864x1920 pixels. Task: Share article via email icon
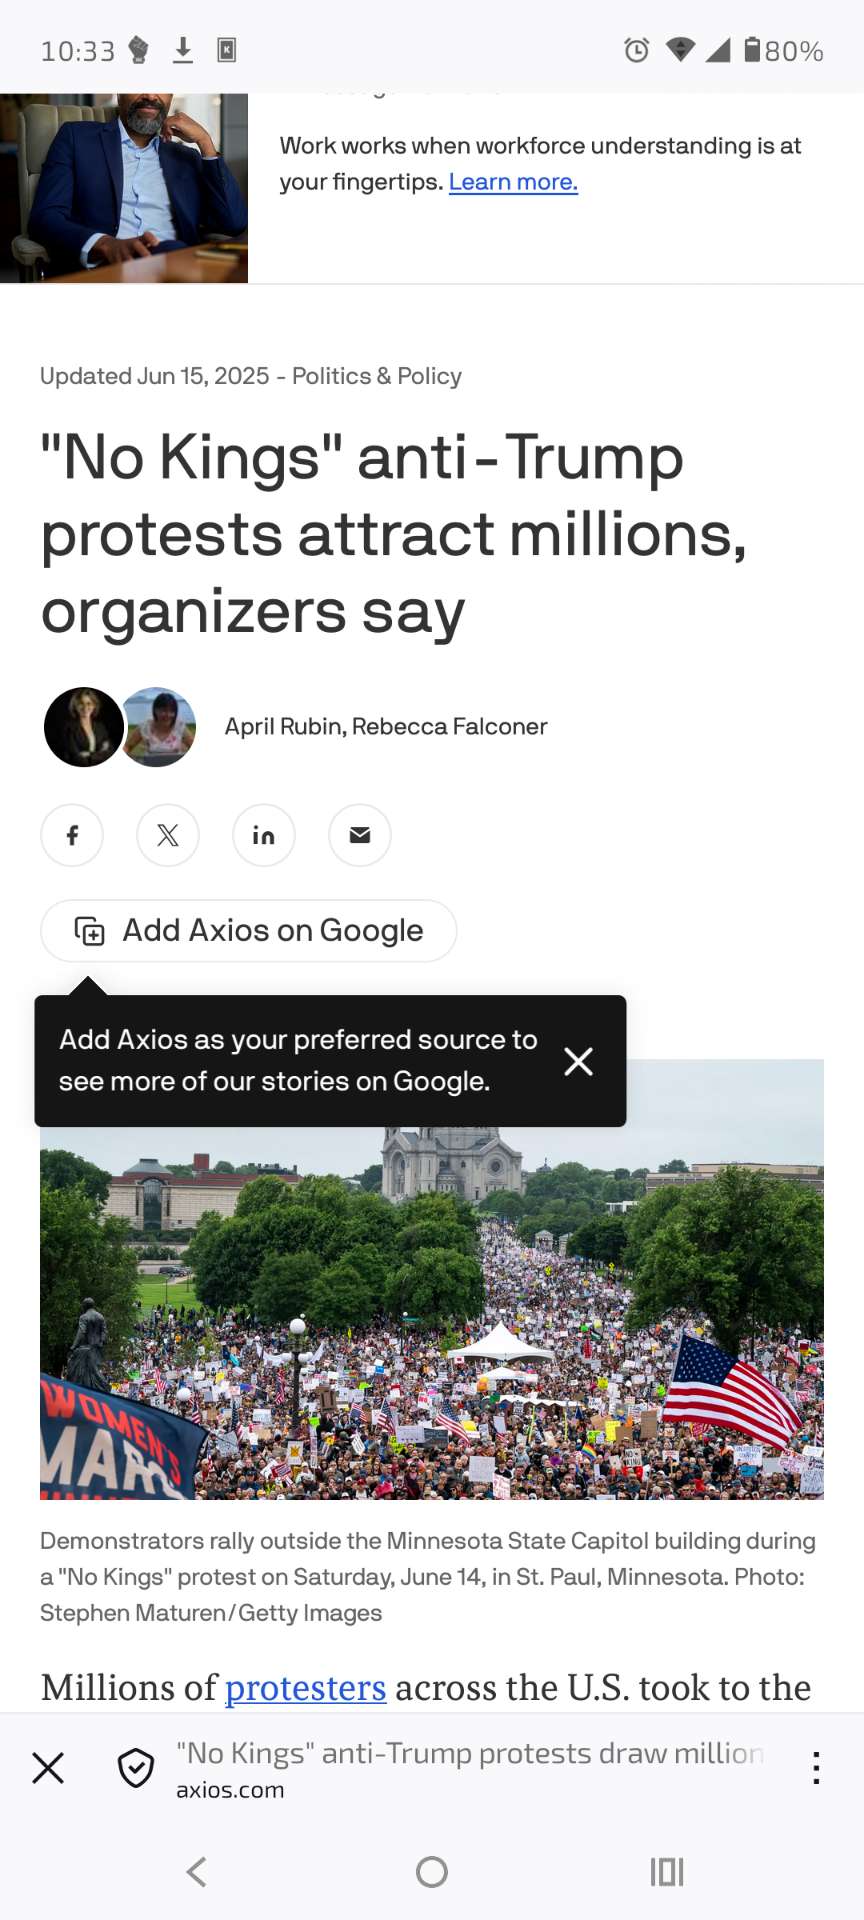(x=360, y=835)
